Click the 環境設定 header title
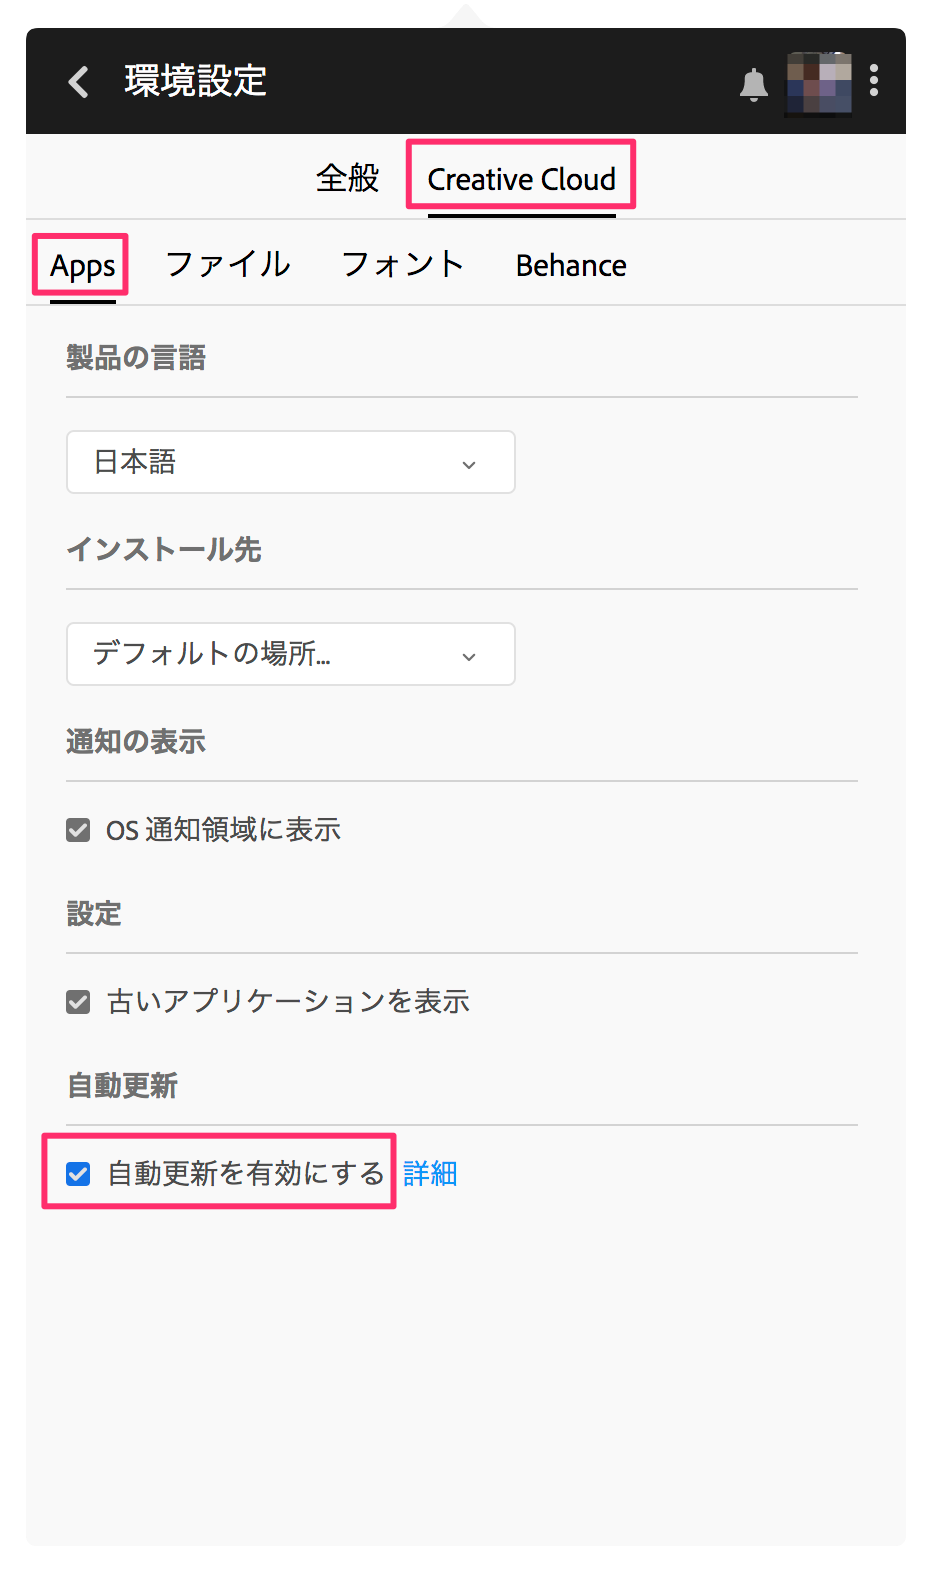This screenshot has width=932, height=1572. (x=196, y=81)
